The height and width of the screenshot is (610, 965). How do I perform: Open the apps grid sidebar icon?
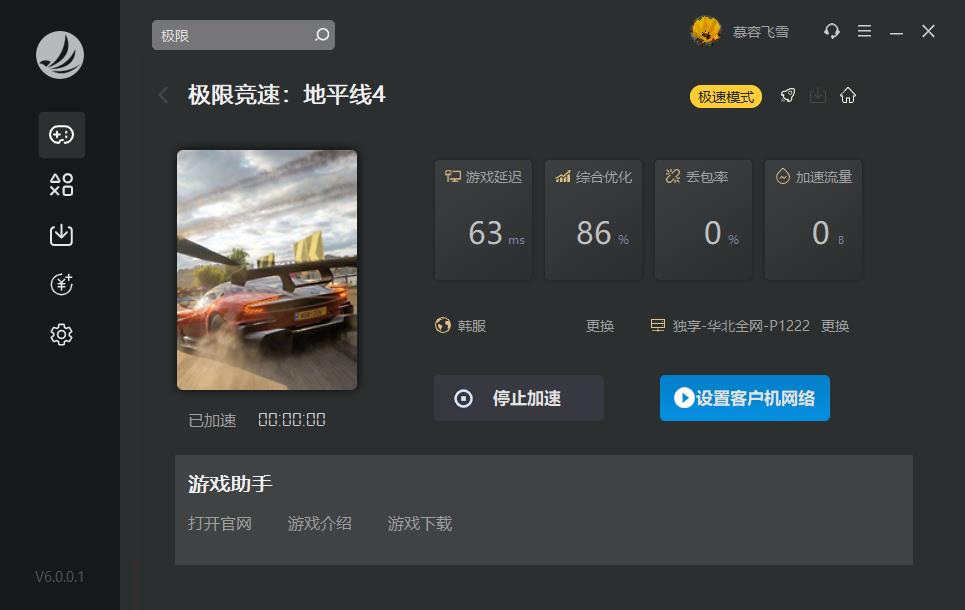(62, 185)
